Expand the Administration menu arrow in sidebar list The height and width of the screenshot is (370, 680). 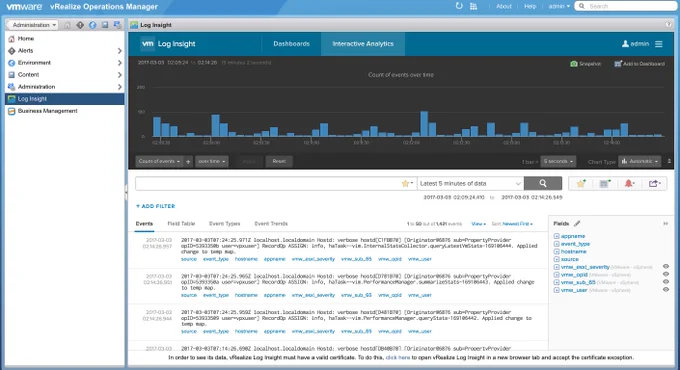pos(119,87)
